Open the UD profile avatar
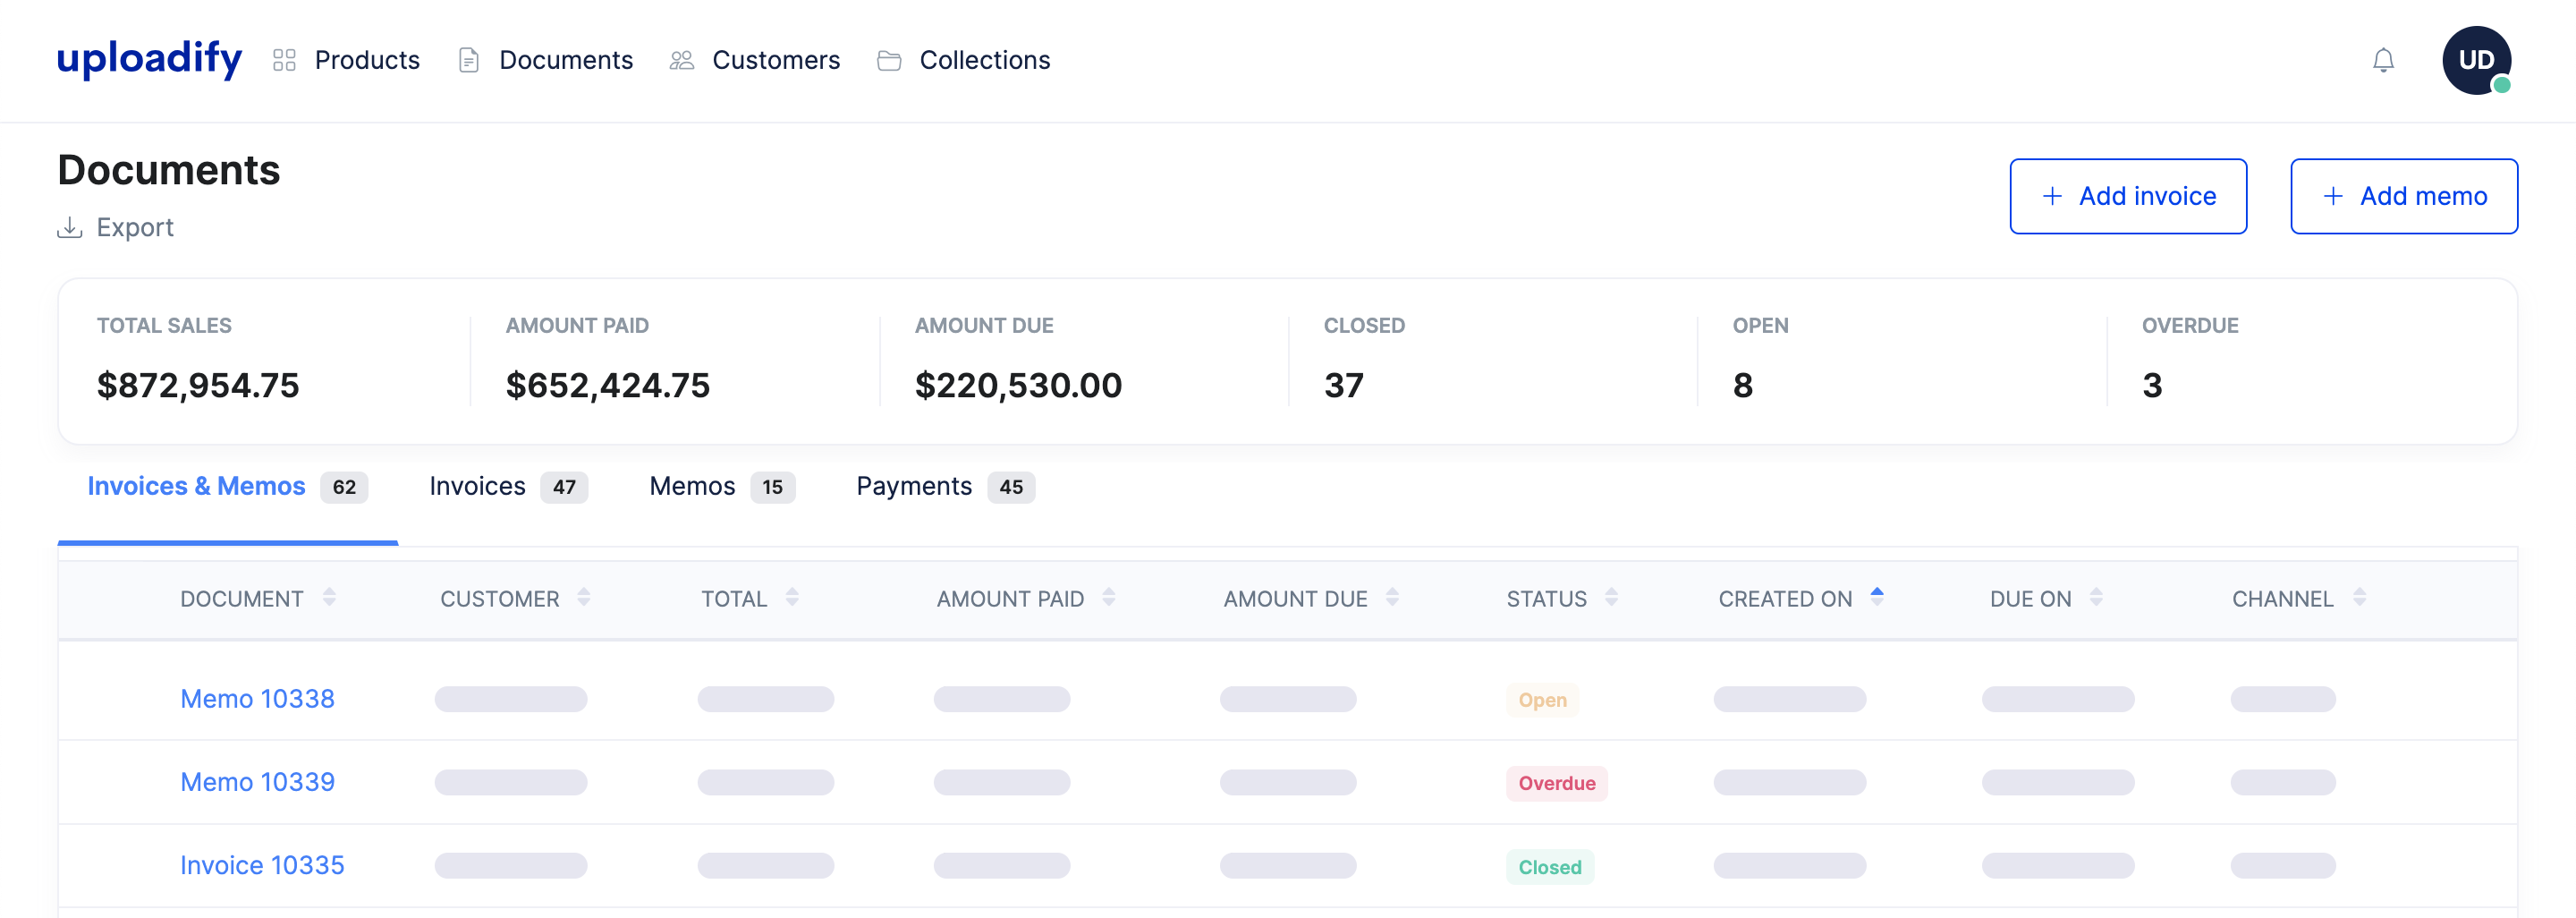Screen dimensions: 2576x918 (2475, 60)
